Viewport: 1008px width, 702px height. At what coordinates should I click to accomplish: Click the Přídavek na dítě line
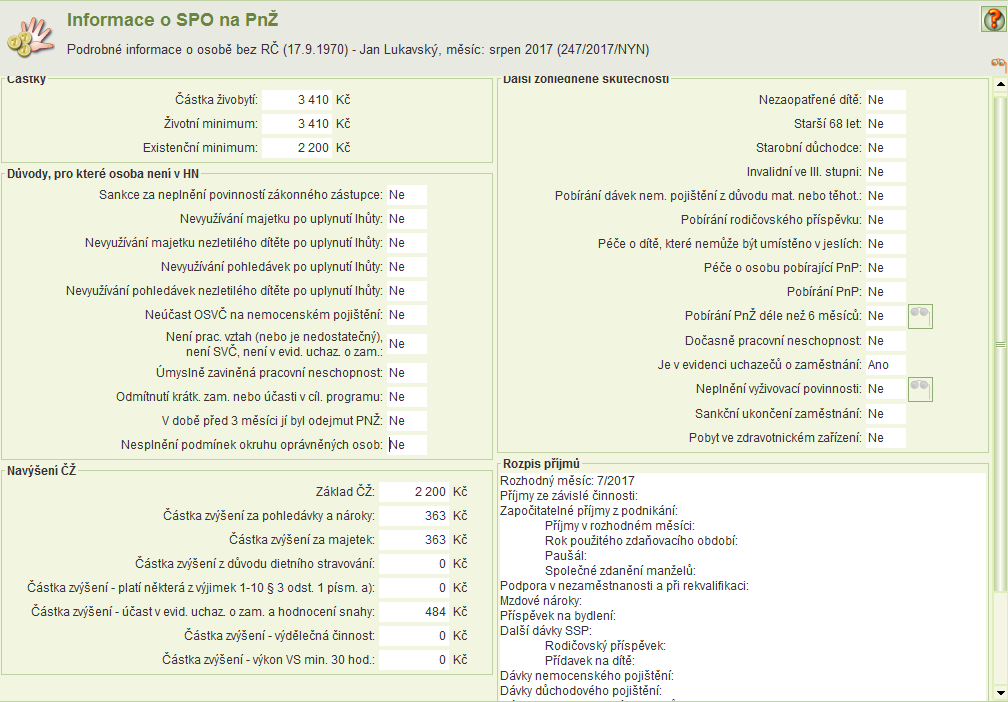590,661
